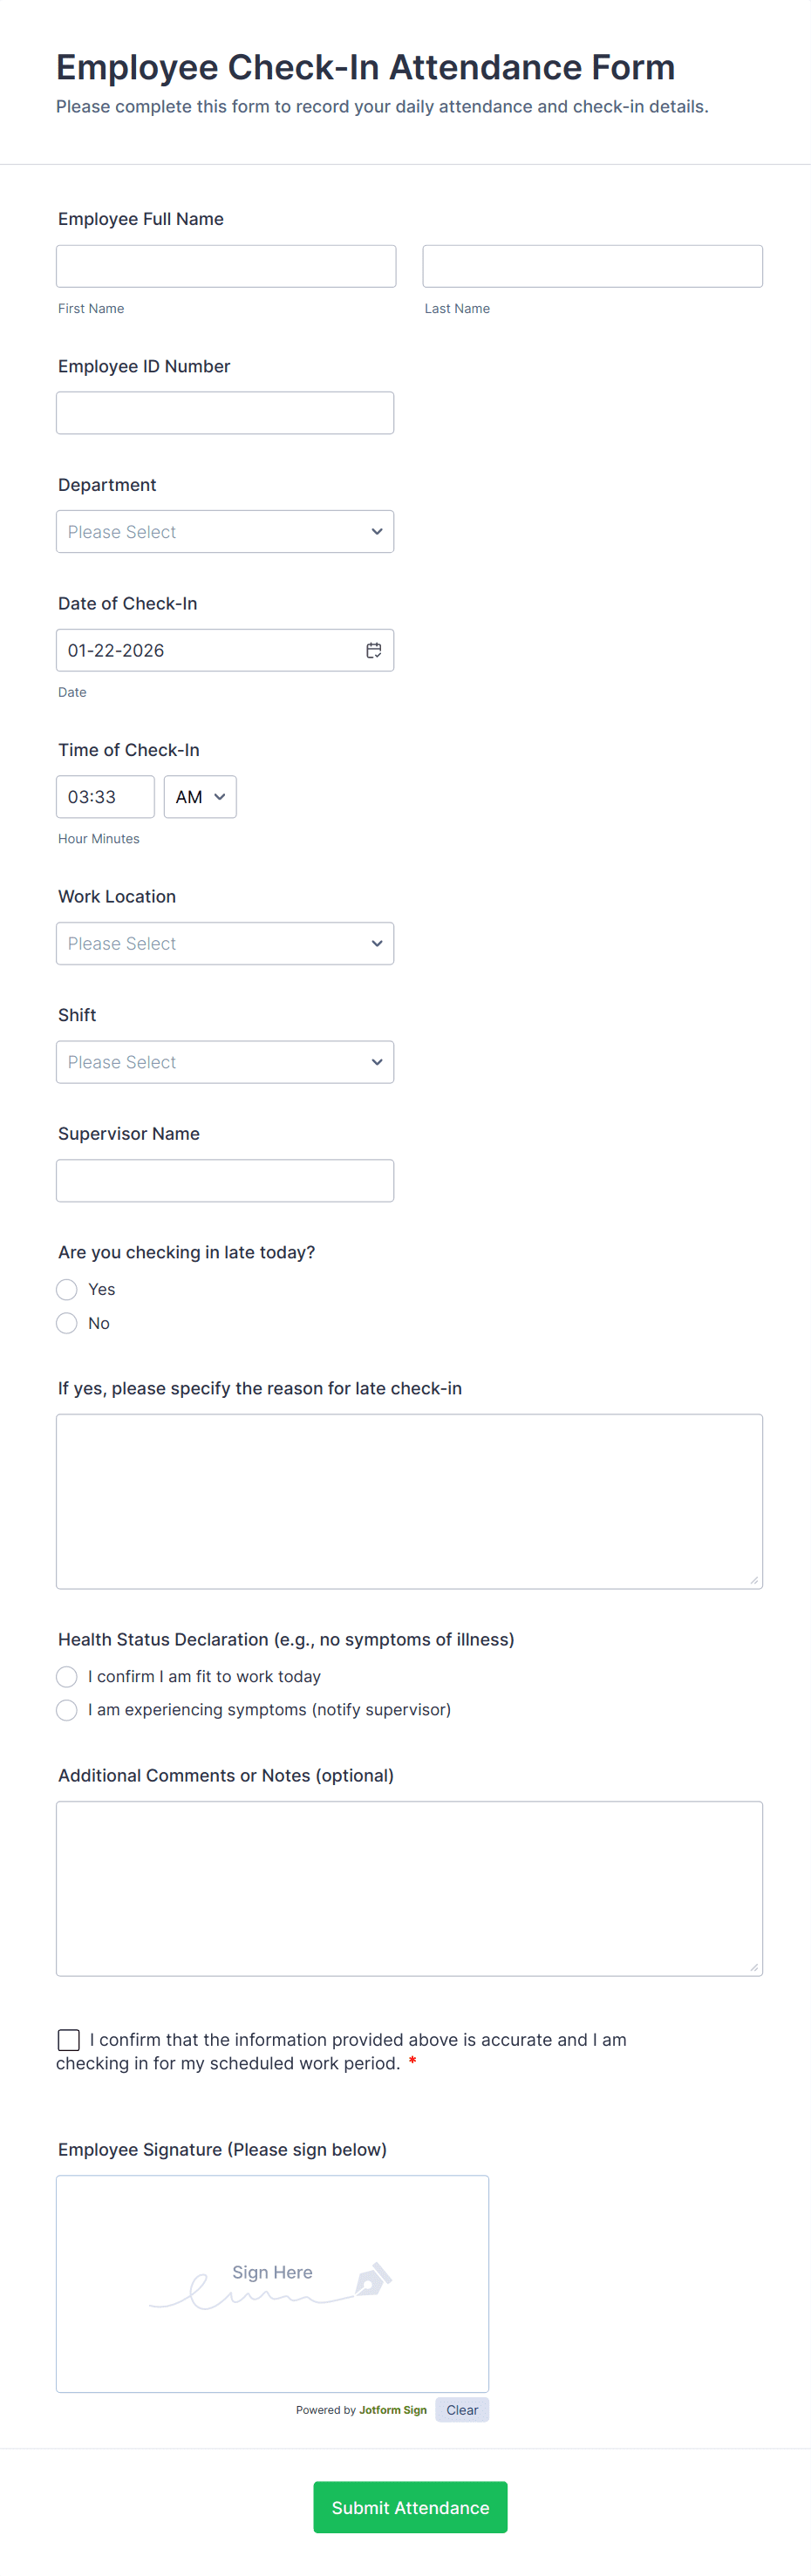
Task: Check the information accuracy confirmation checkbox
Action: tap(68, 2039)
